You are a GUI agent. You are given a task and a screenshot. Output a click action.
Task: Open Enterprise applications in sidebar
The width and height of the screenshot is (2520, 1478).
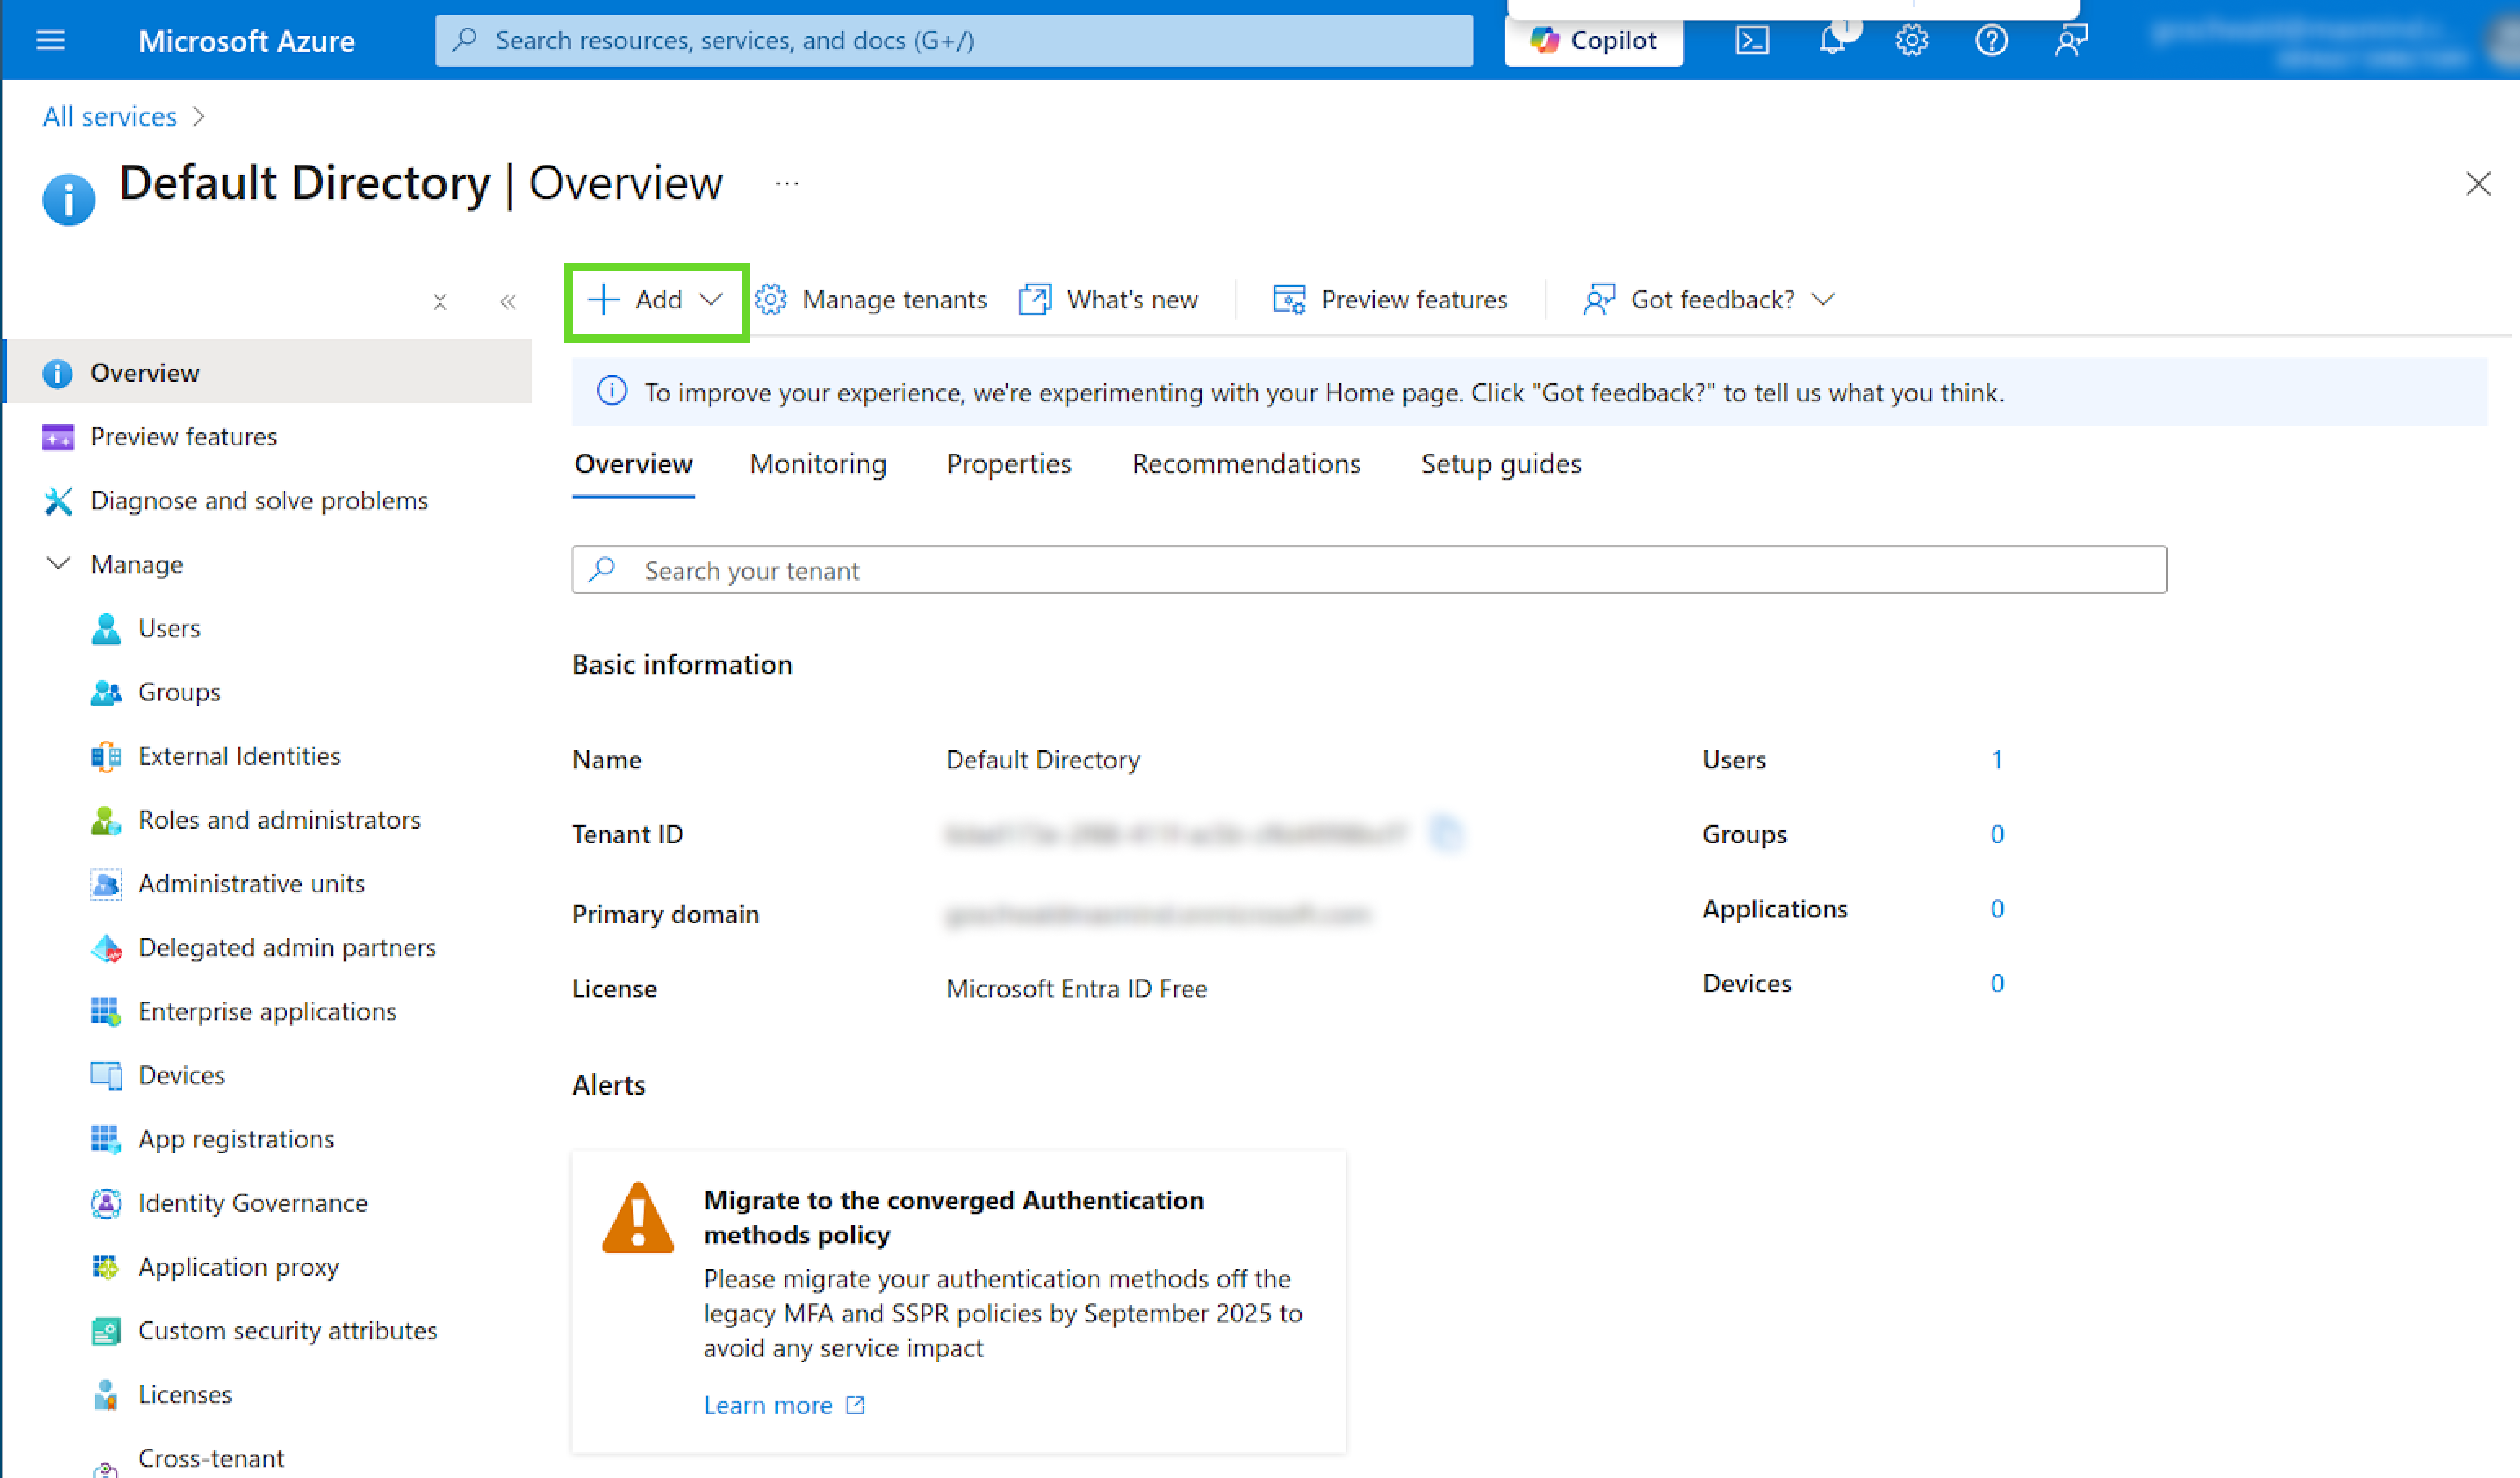(x=267, y=1011)
